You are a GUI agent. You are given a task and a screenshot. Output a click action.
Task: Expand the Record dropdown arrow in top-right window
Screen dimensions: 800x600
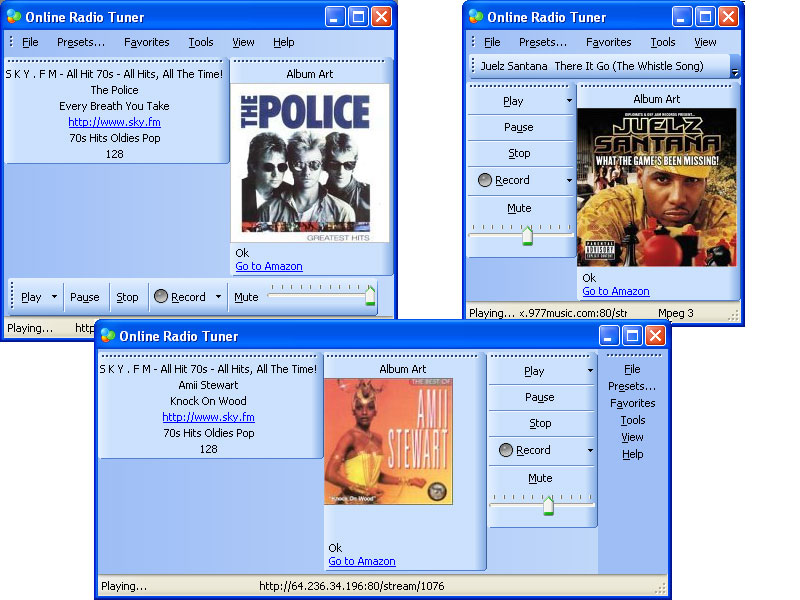(569, 180)
